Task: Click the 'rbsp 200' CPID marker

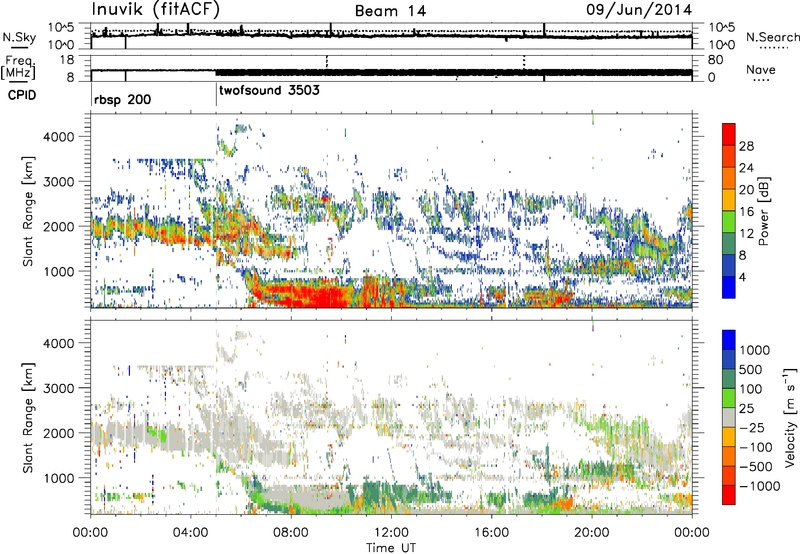Action: coord(122,99)
